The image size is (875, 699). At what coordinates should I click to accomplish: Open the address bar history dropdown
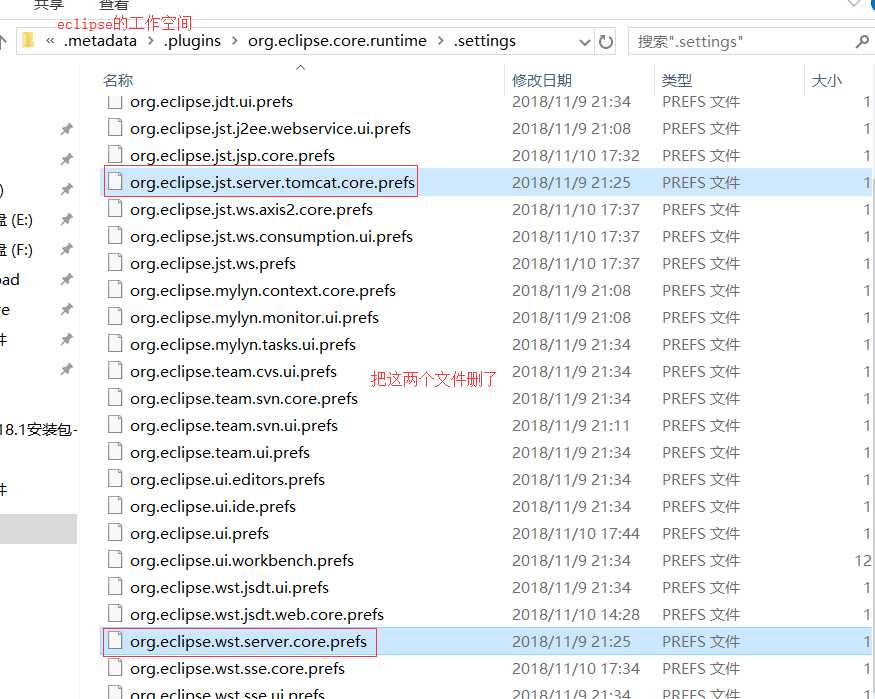(x=584, y=42)
